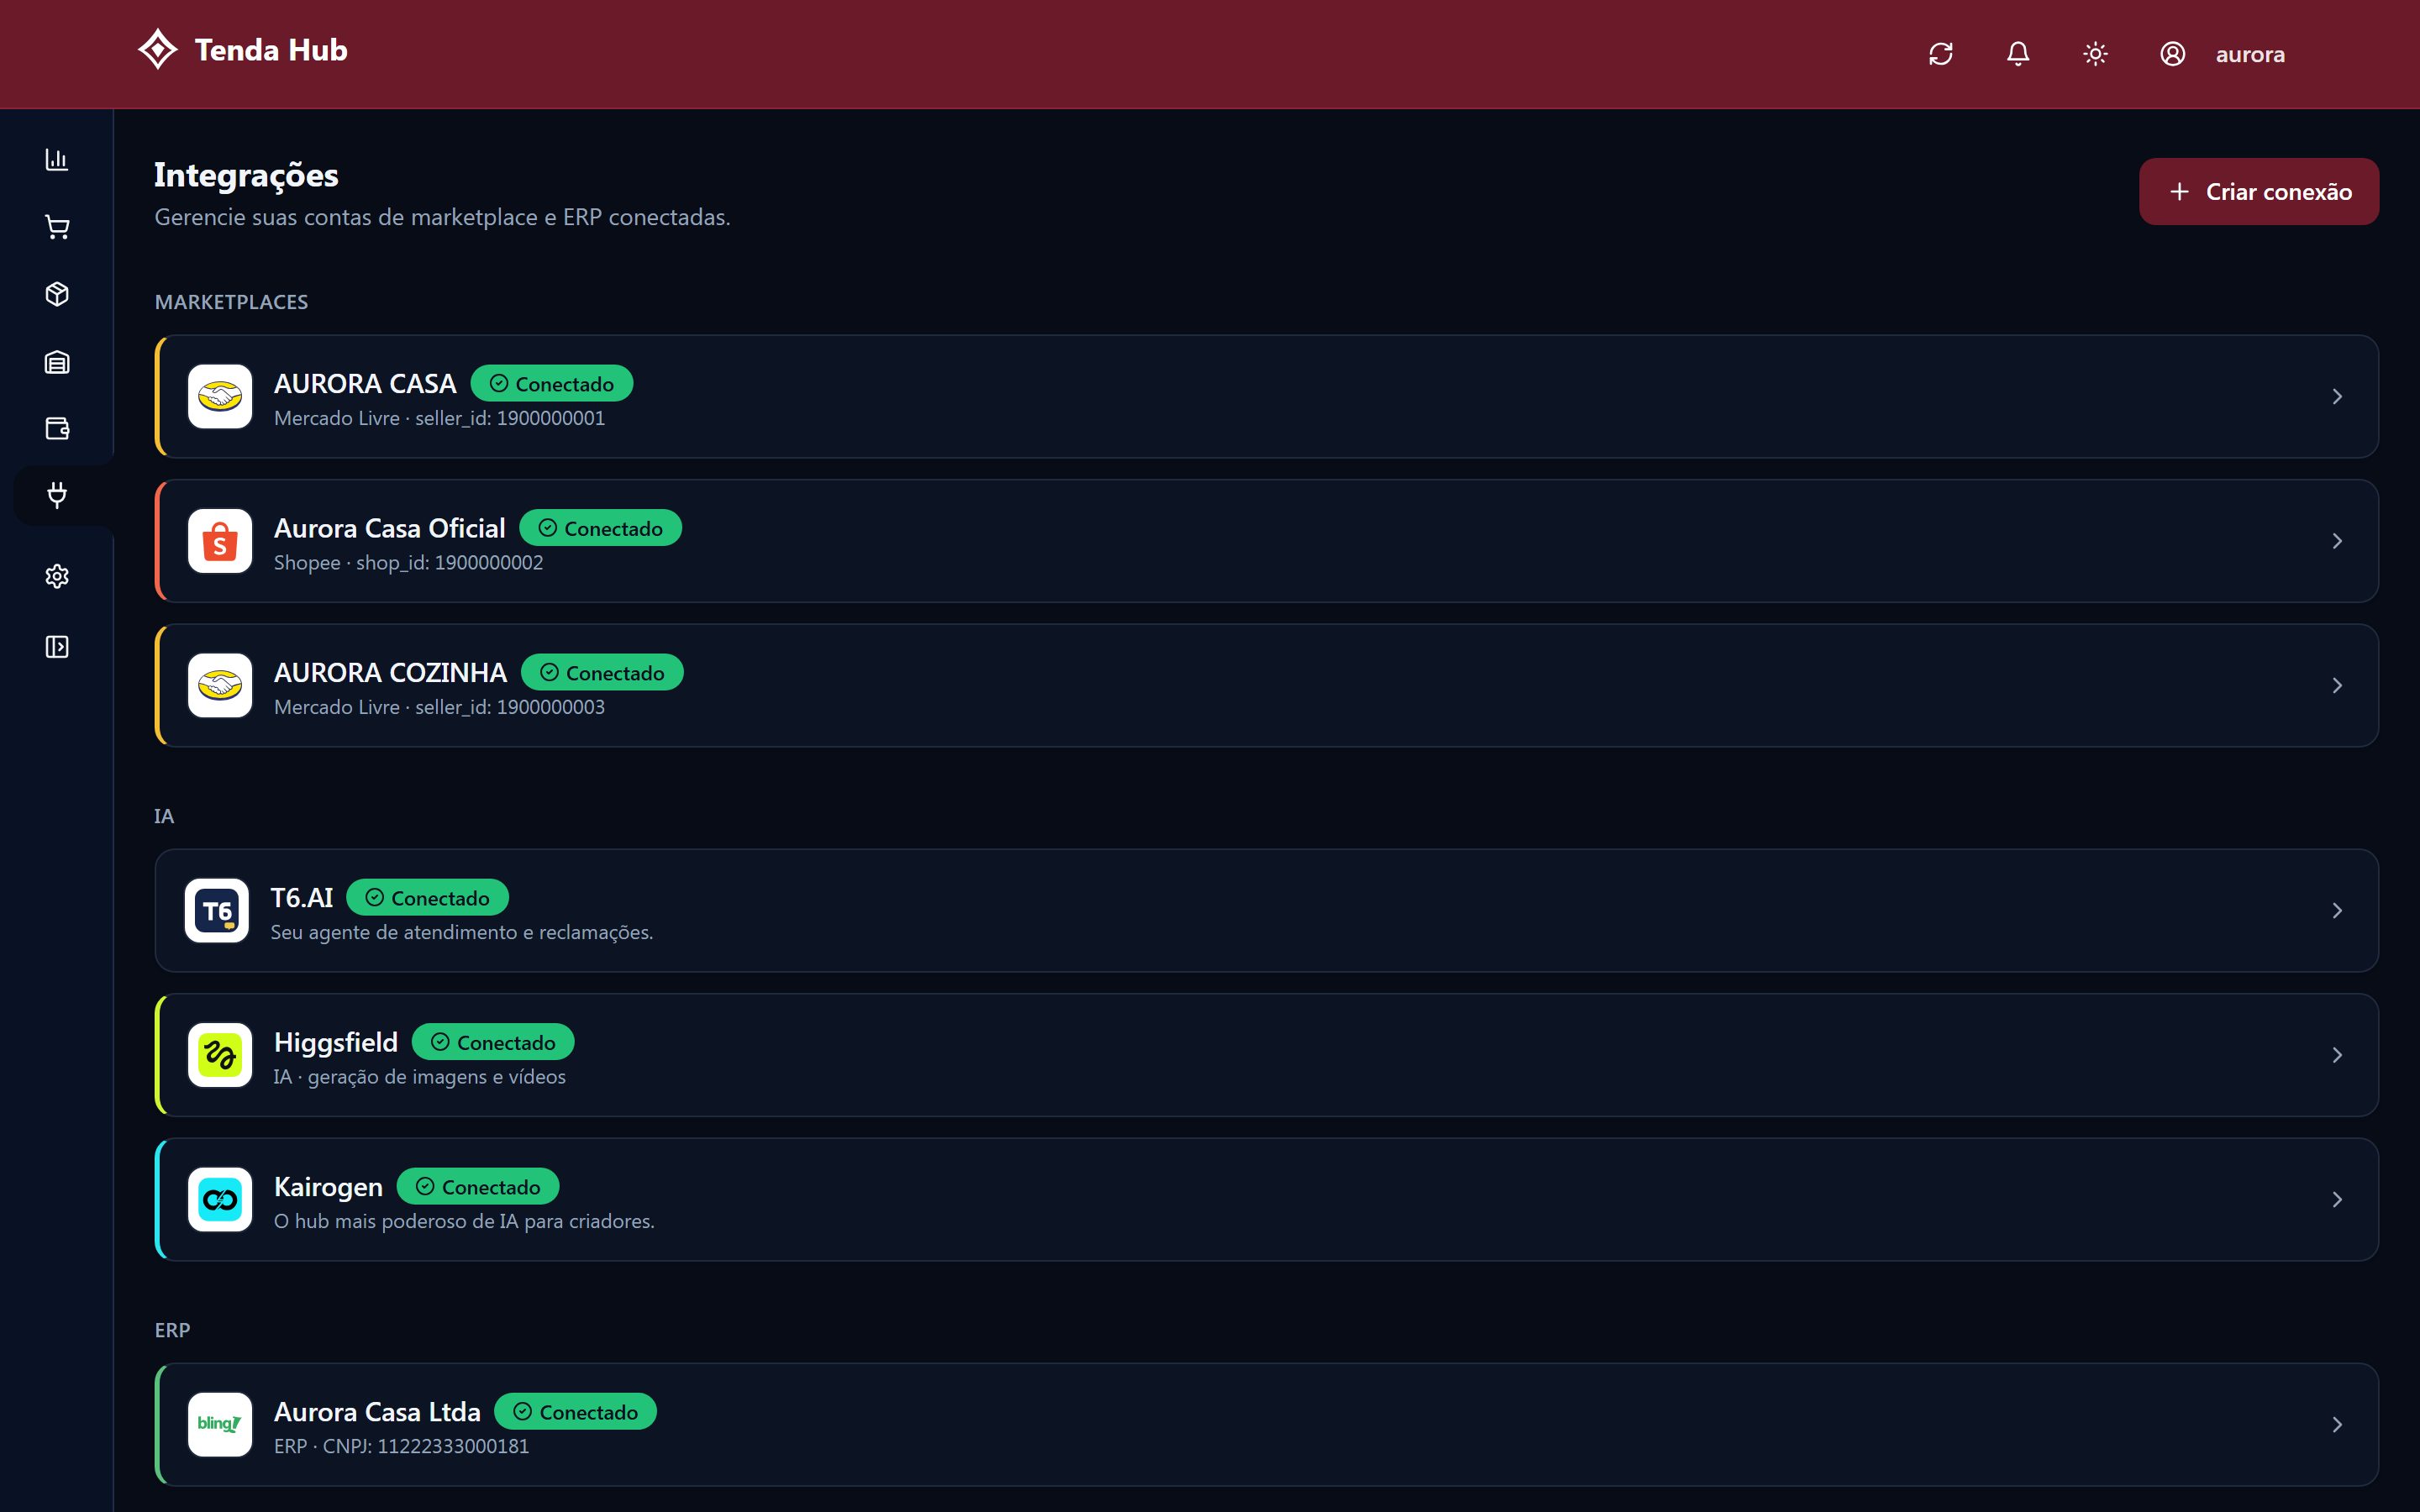Screen dimensions: 2420x1512
Task: Click the 'Gerencie suas contas de marketplace' subtitle
Action: point(442,218)
